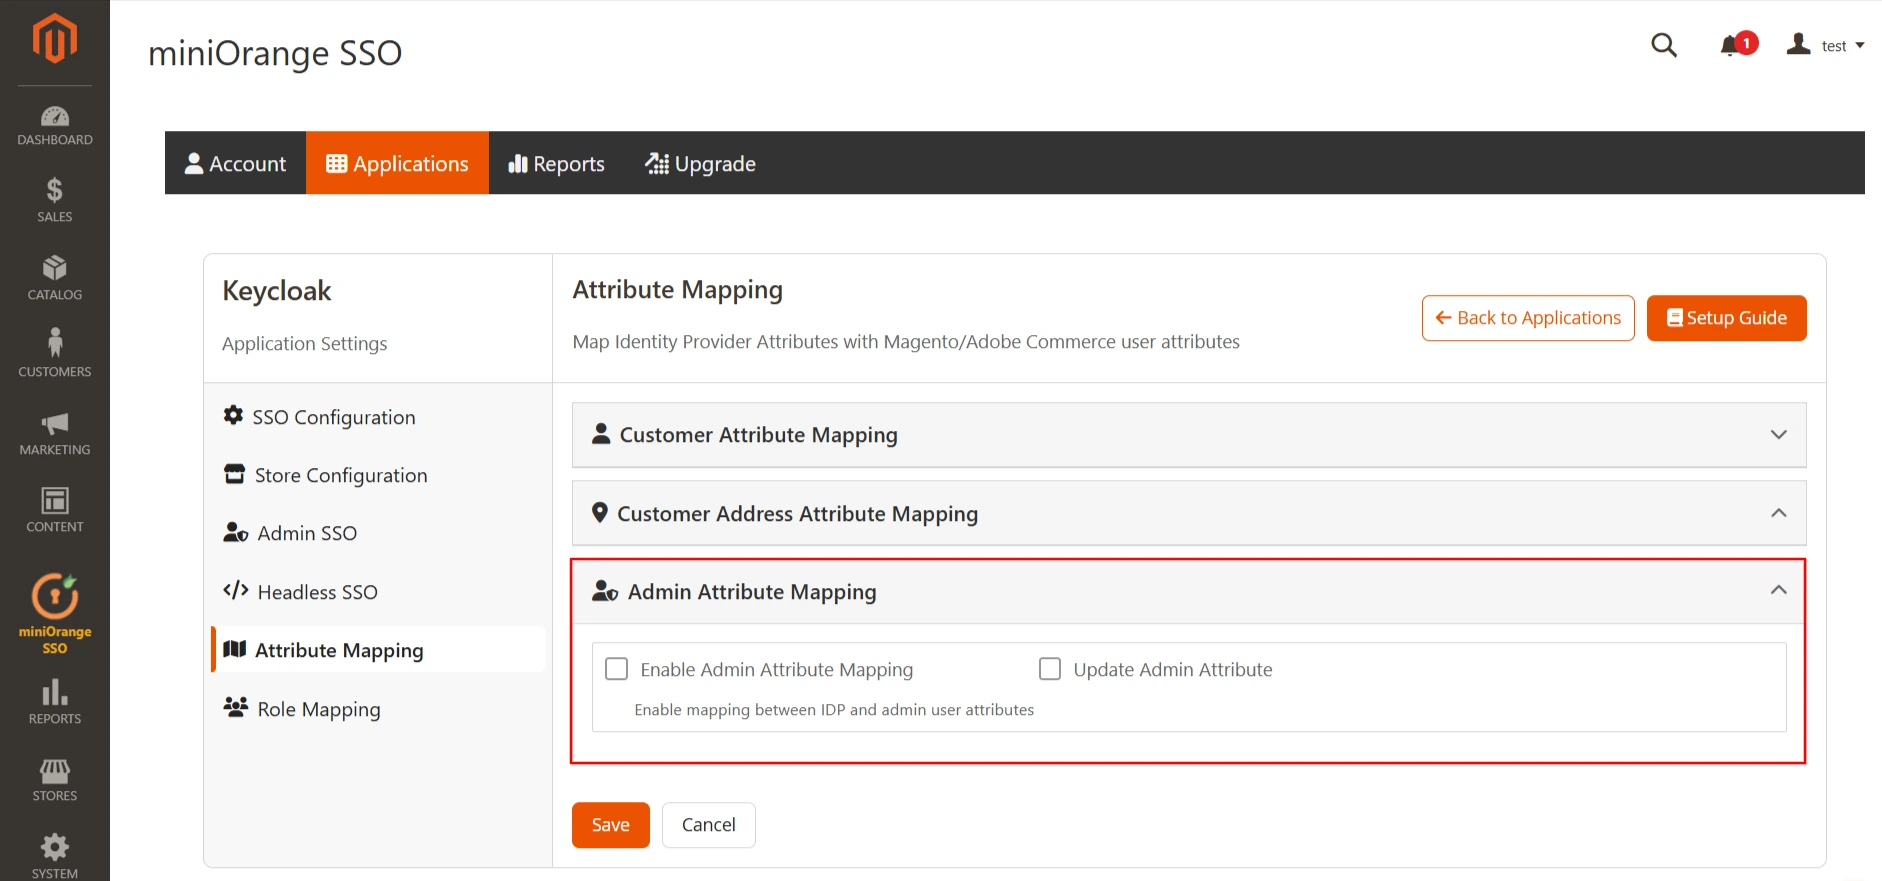
Task: Collapse Admin Attribute Mapping chevron
Action: click(1779, 590)
